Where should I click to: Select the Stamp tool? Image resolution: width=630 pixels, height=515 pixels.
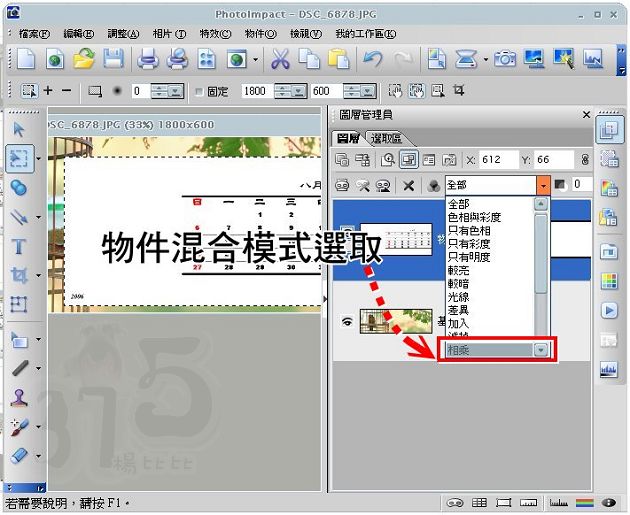(18, 398)
